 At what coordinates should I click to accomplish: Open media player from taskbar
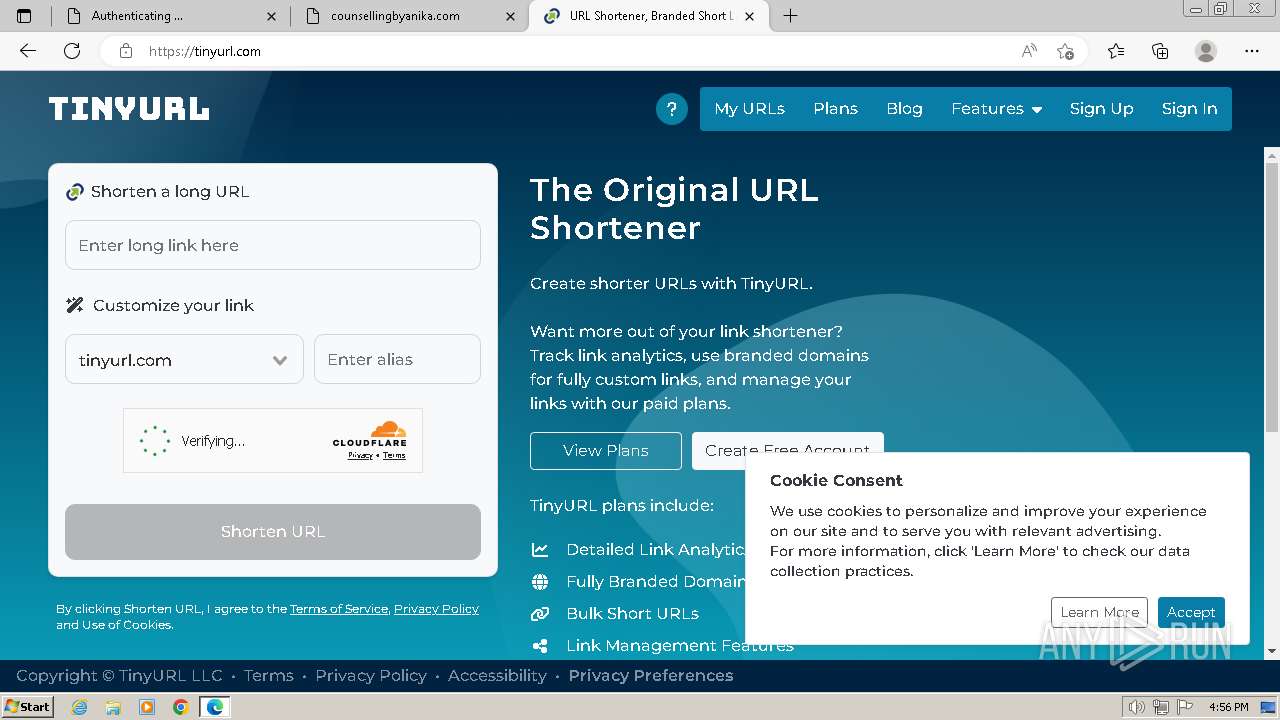click(x=147, y=707)
